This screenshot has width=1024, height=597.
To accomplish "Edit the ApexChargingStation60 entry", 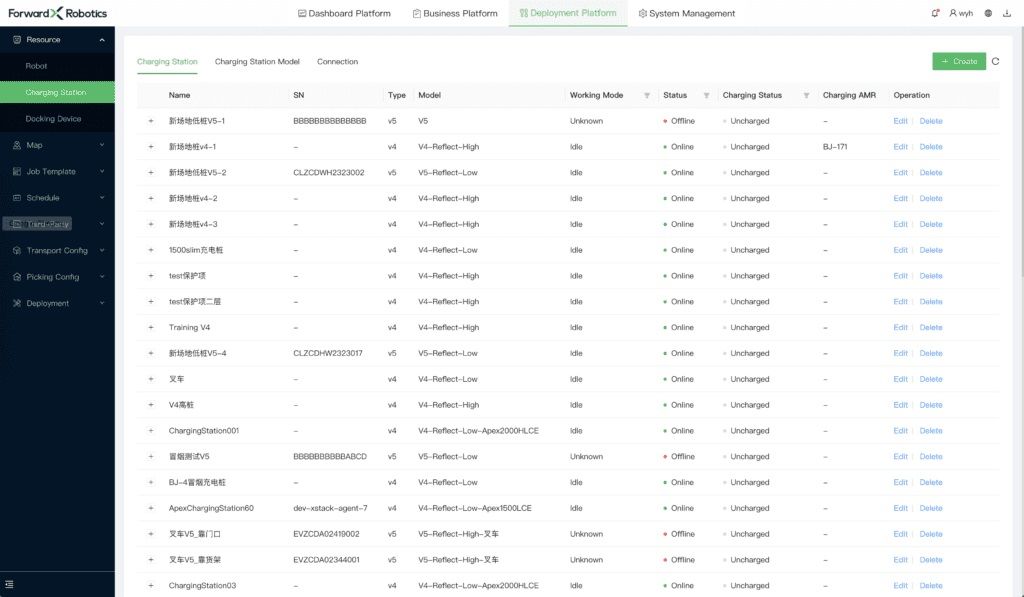I will pos(900,509).
